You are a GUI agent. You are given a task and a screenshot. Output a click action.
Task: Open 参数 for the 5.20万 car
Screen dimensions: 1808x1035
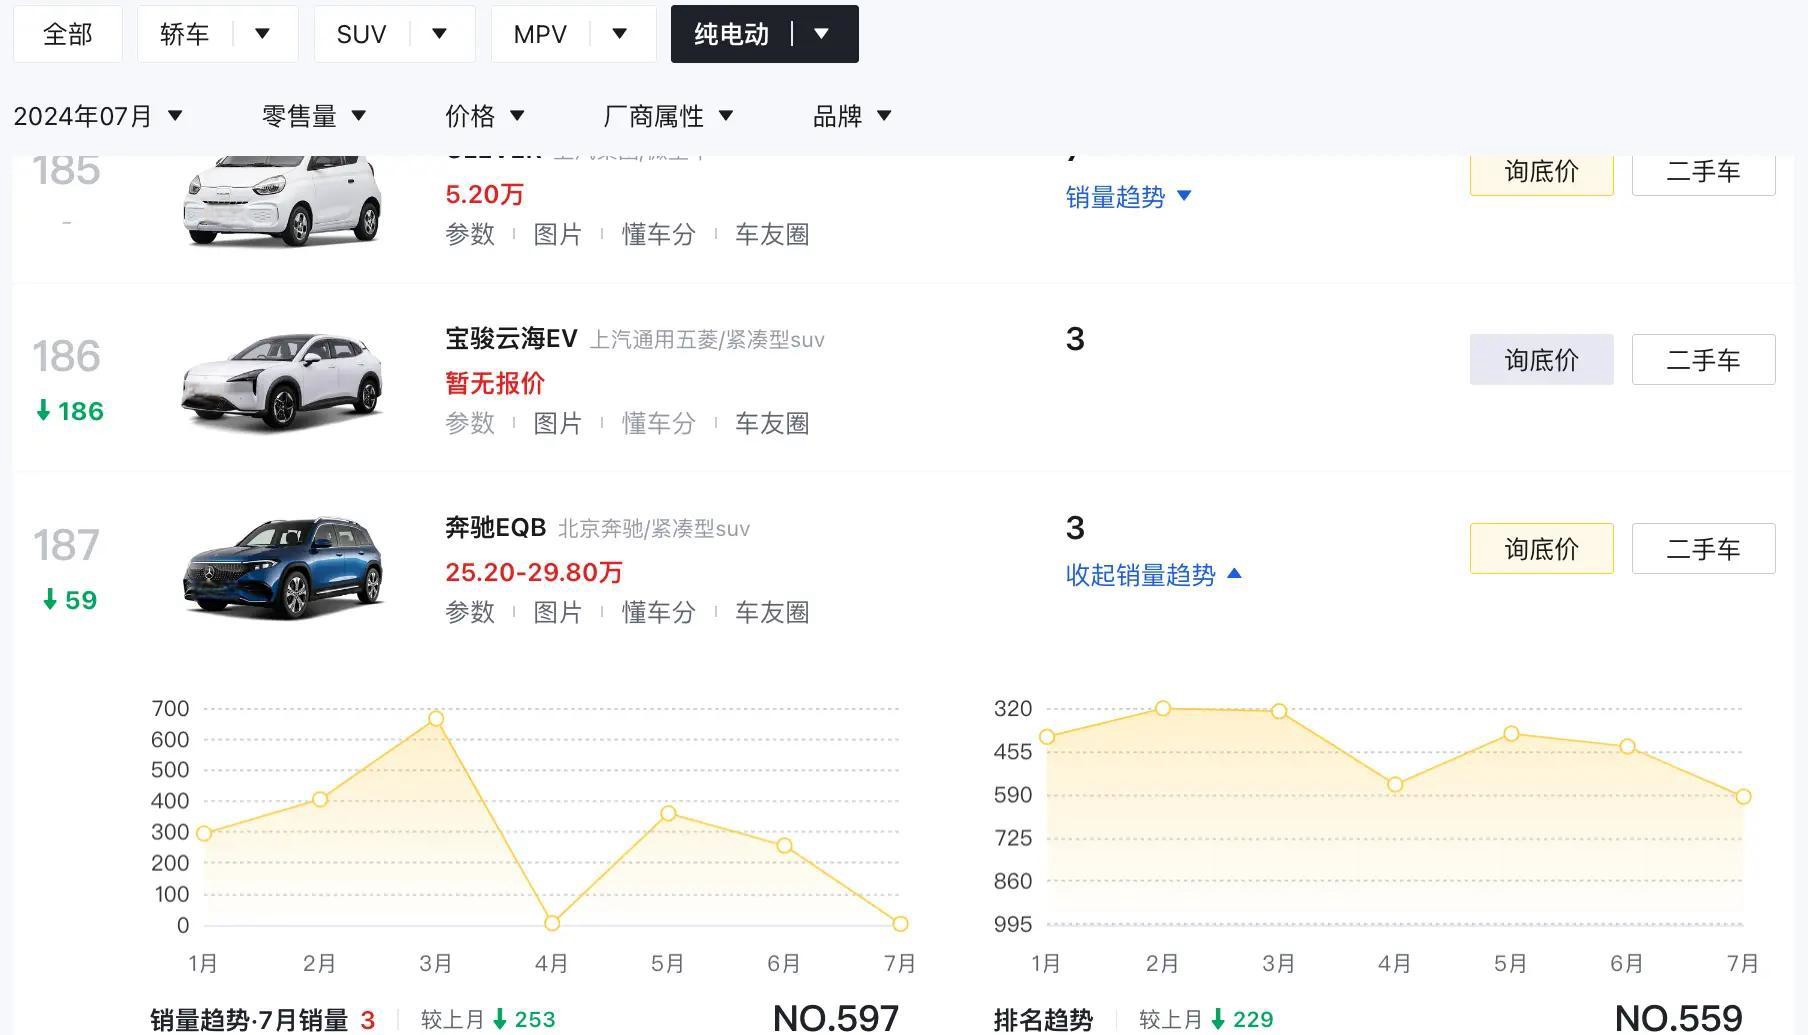click(x=470, y=234)
